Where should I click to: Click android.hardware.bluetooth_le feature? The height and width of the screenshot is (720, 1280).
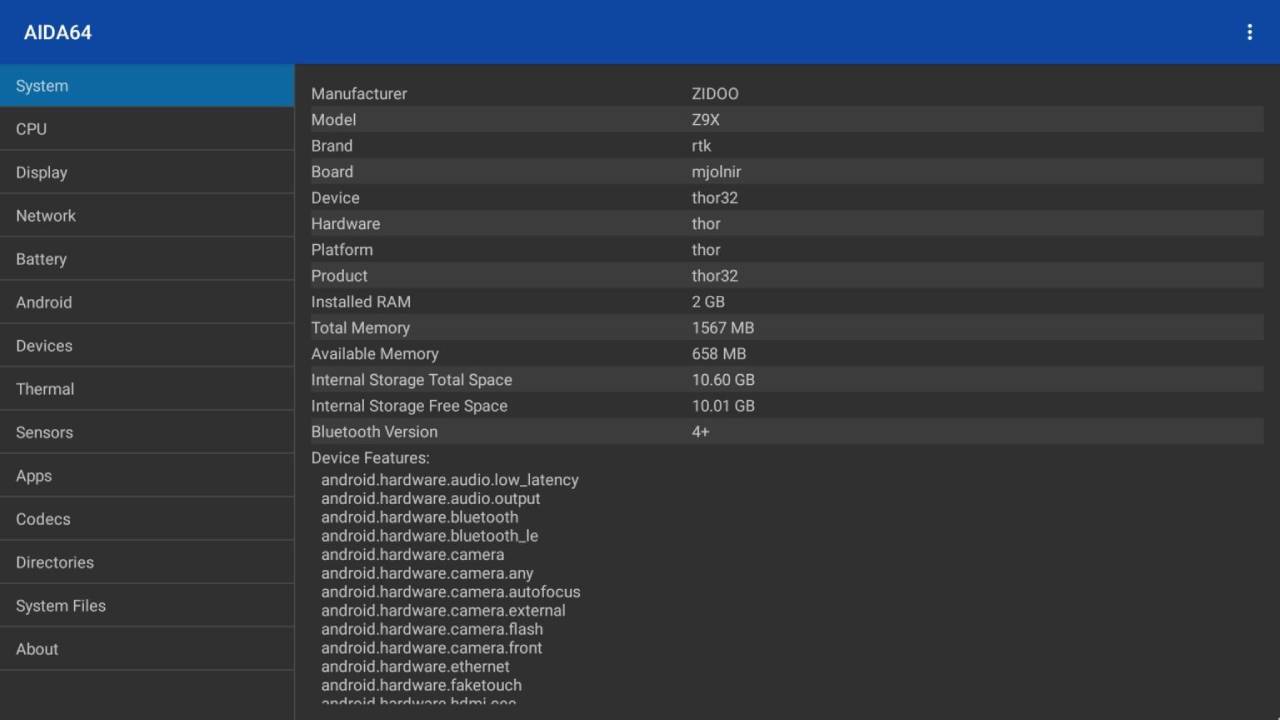(x=429, y=536)
